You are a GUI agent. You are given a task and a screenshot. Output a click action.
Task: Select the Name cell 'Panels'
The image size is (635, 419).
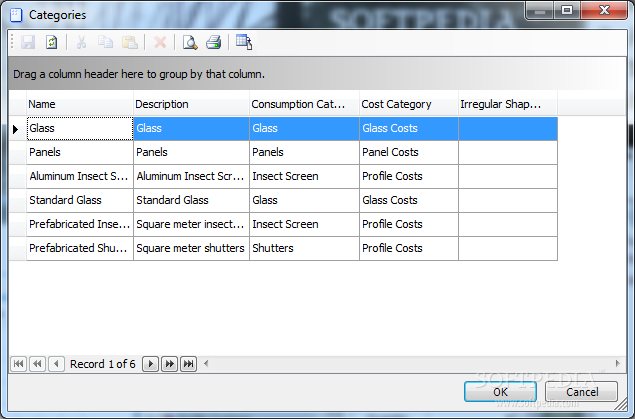(80, 152)
